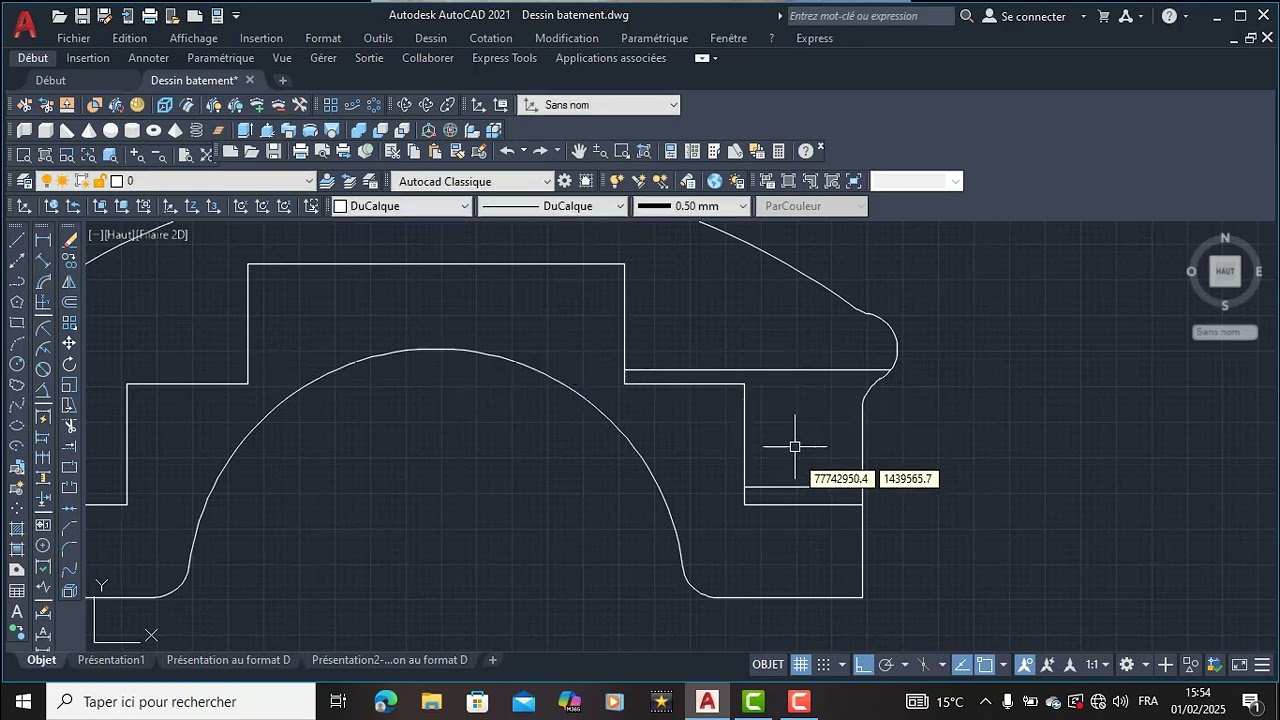Select the Rotate tool

pyautogui.click(x=69, y=364)
